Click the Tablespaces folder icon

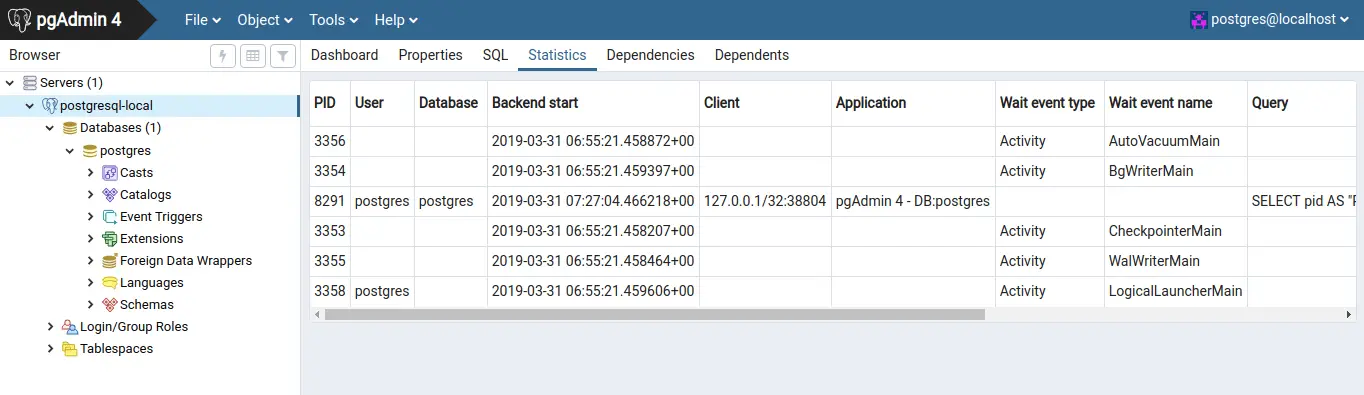pos(70,349)
